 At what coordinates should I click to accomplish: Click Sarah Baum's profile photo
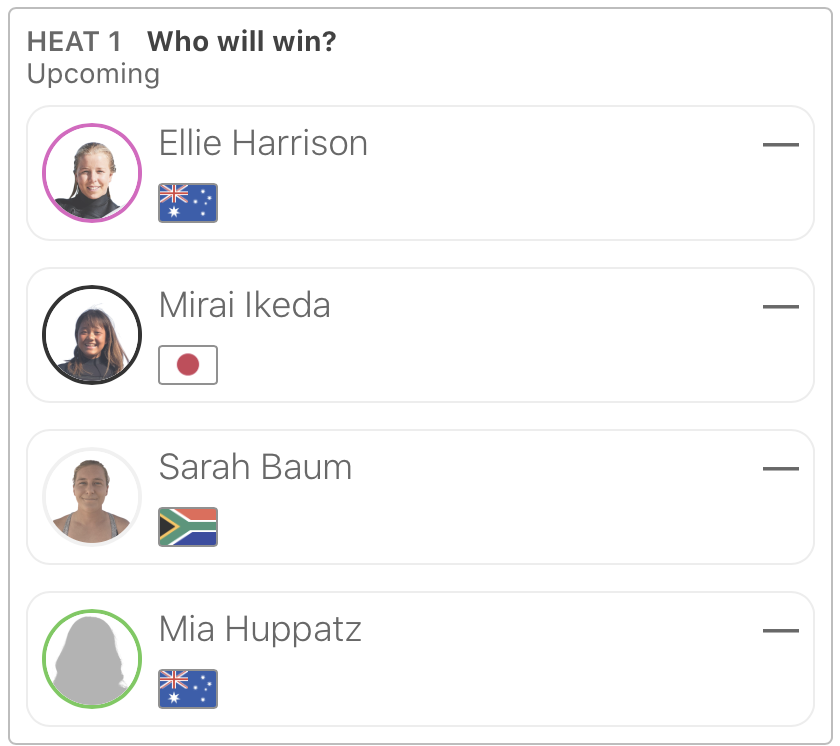[92, 497]
